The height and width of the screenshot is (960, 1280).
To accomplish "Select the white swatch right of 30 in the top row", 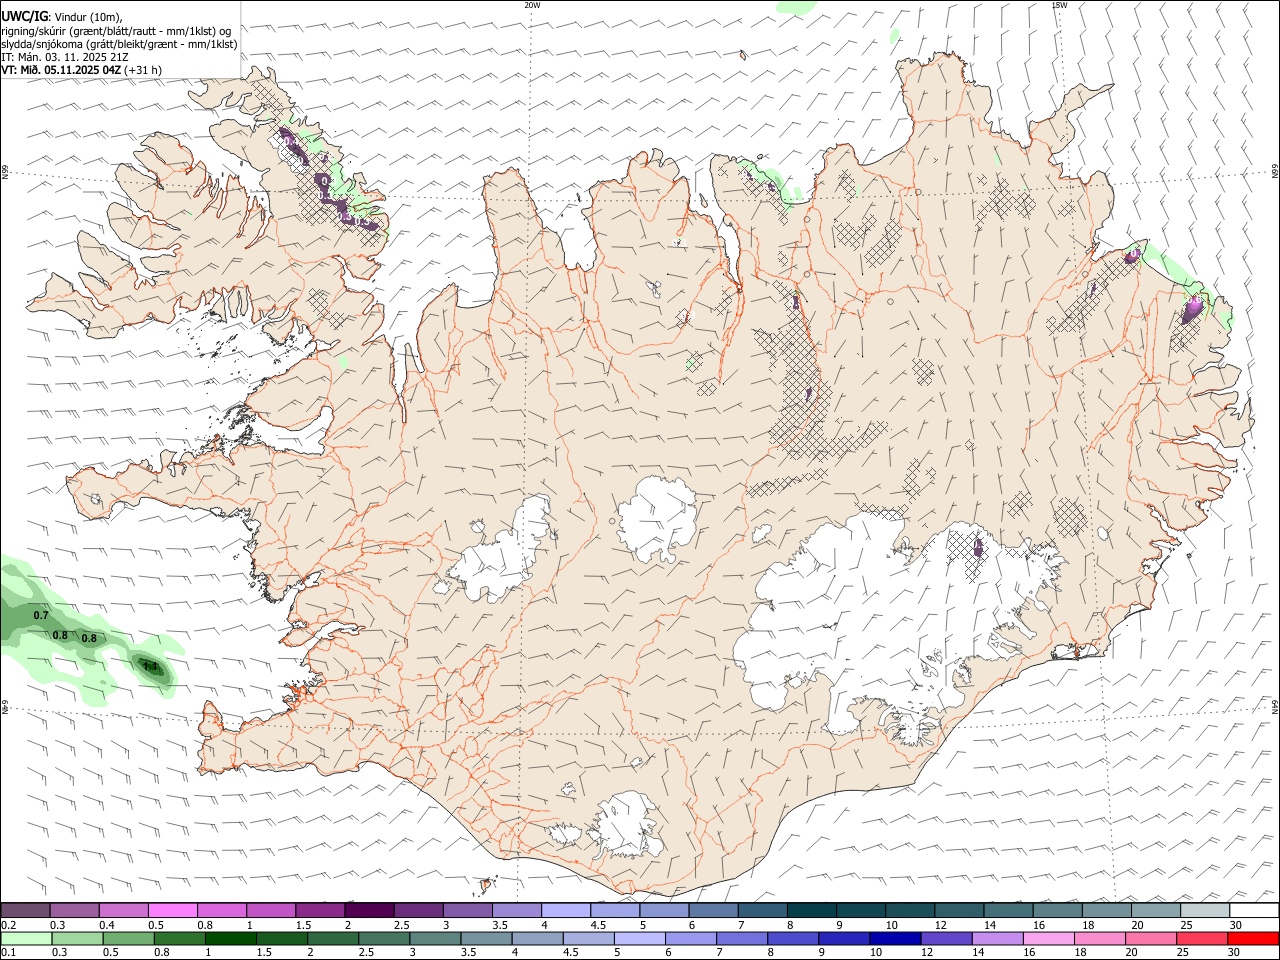I will [x=1254, y=910].
